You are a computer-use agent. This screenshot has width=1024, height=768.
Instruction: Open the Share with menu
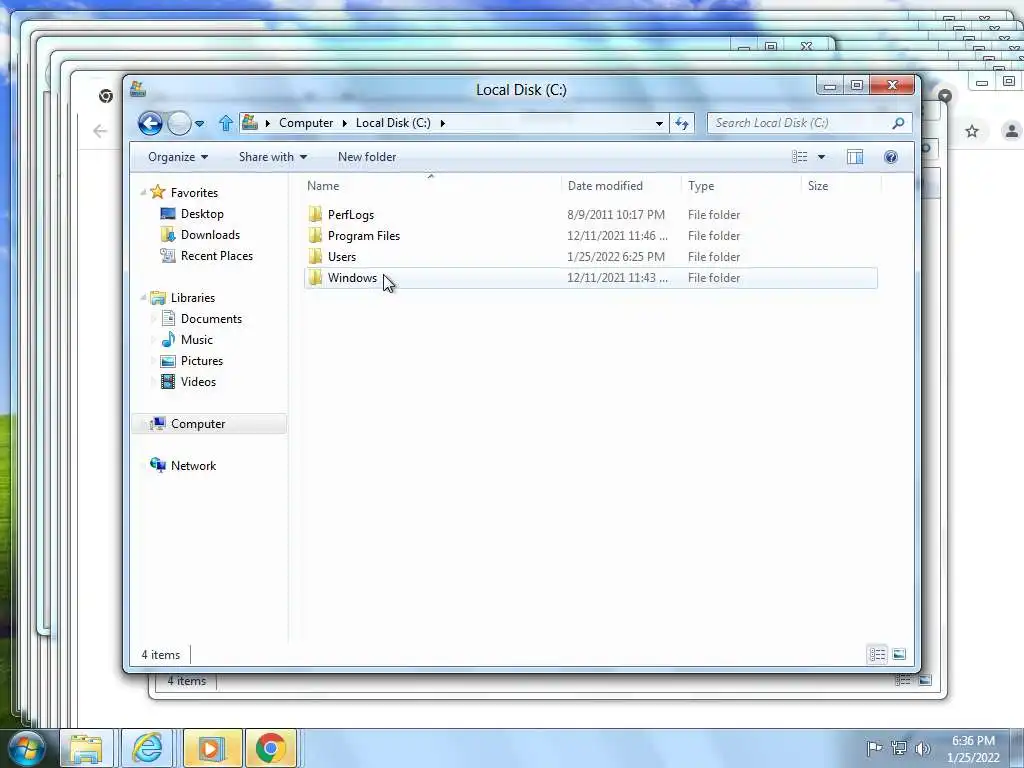272,157
